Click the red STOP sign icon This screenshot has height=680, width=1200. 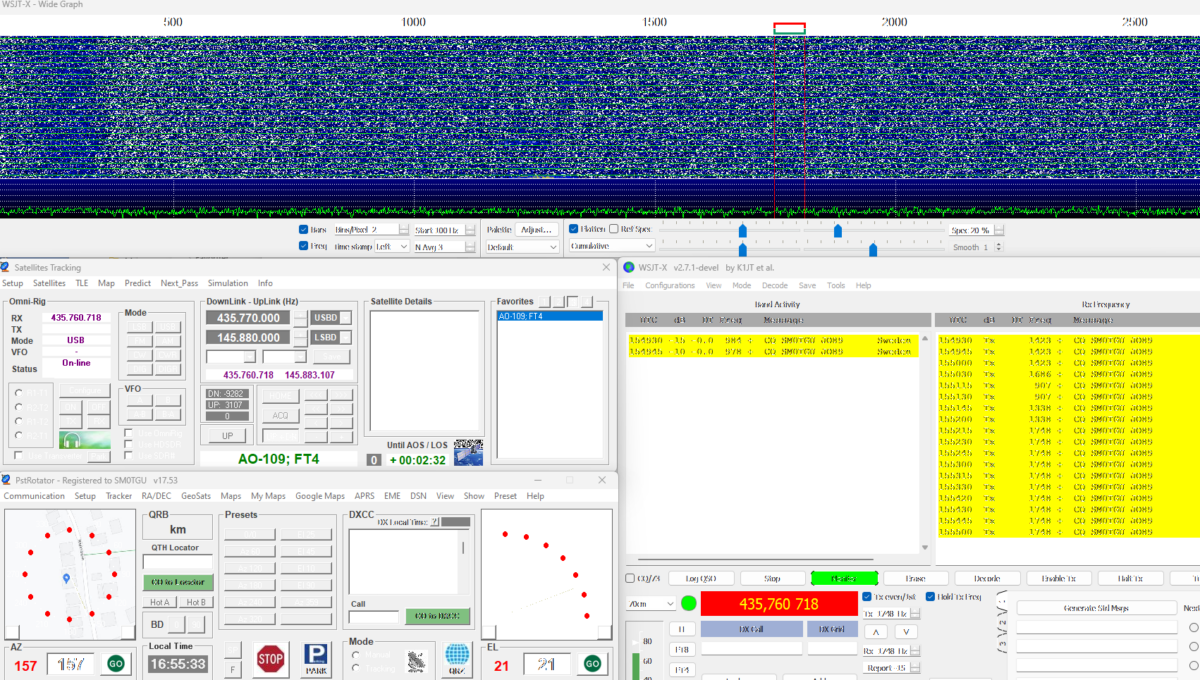(x=271, y=659)
